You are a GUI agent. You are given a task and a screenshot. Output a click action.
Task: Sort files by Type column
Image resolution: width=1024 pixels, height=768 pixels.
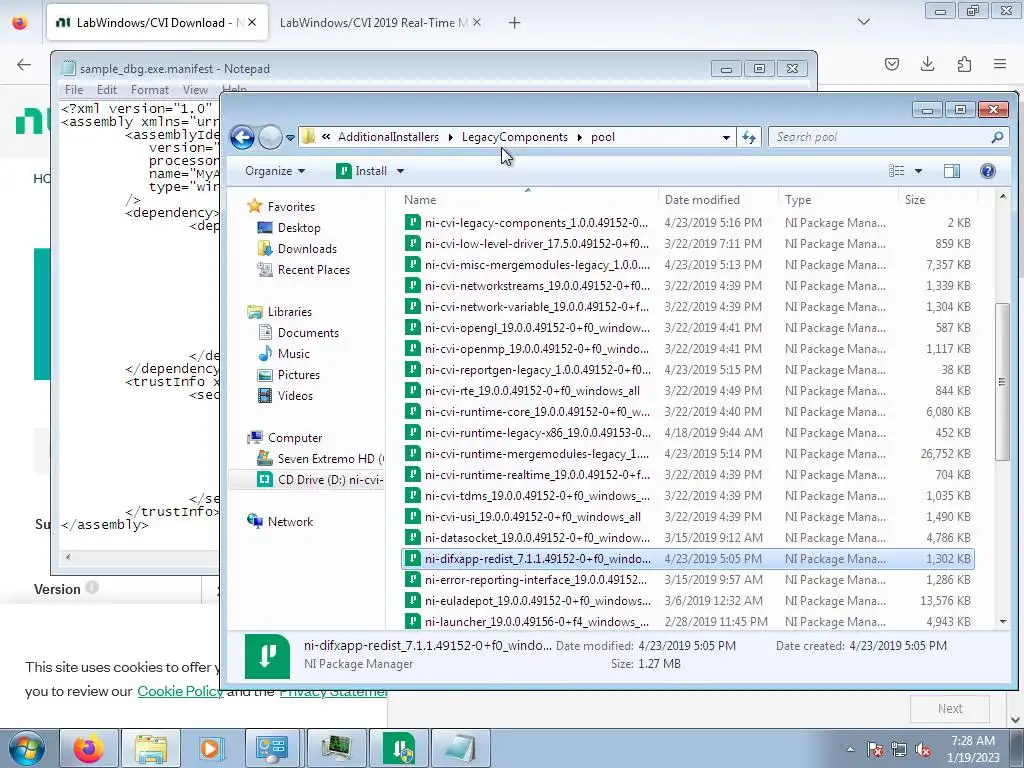pos(839,200)
